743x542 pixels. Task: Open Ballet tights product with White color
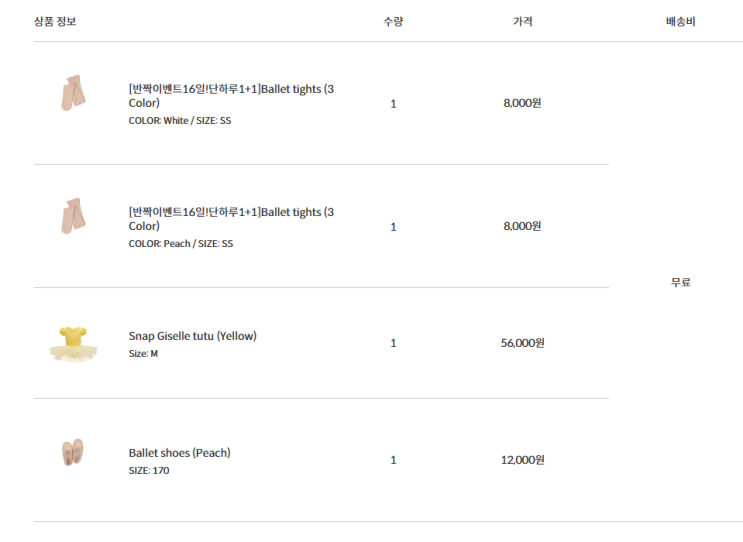pos(231,96)
